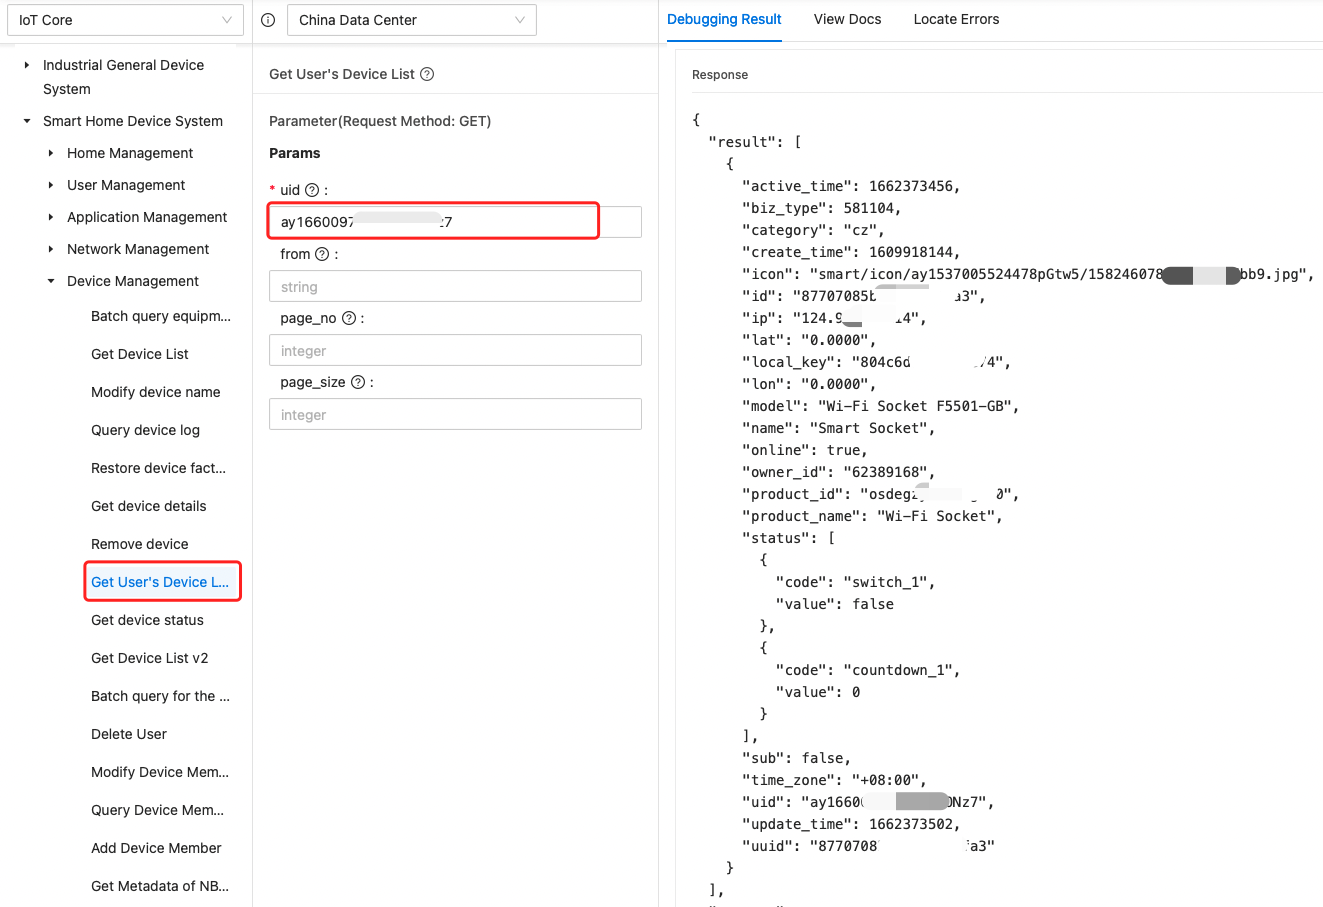Click help icon next to Get User's Device List title

point(427,74)
